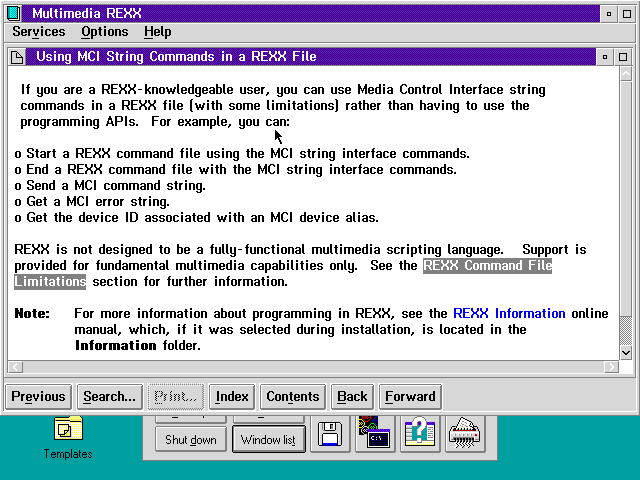640x480 pixels.
Task: Go Forward to next help page
Action: (410, 396)
